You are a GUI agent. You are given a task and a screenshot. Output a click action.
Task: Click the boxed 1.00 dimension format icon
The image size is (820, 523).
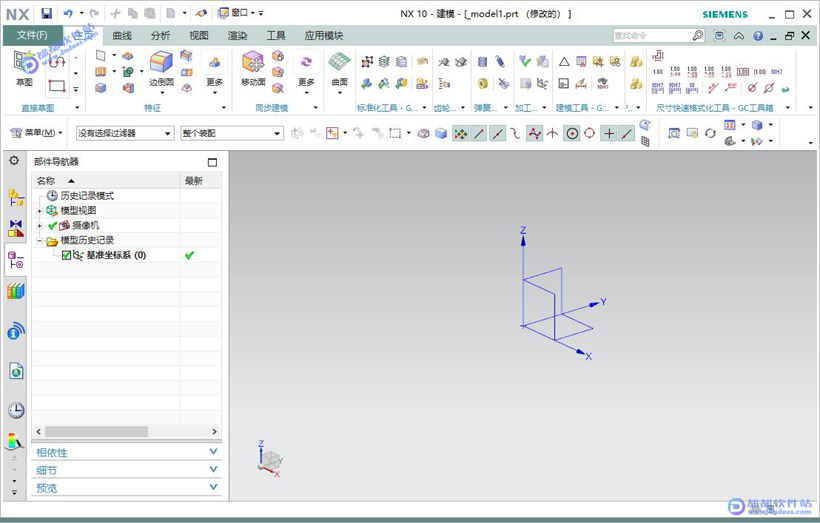coord(743,72)
